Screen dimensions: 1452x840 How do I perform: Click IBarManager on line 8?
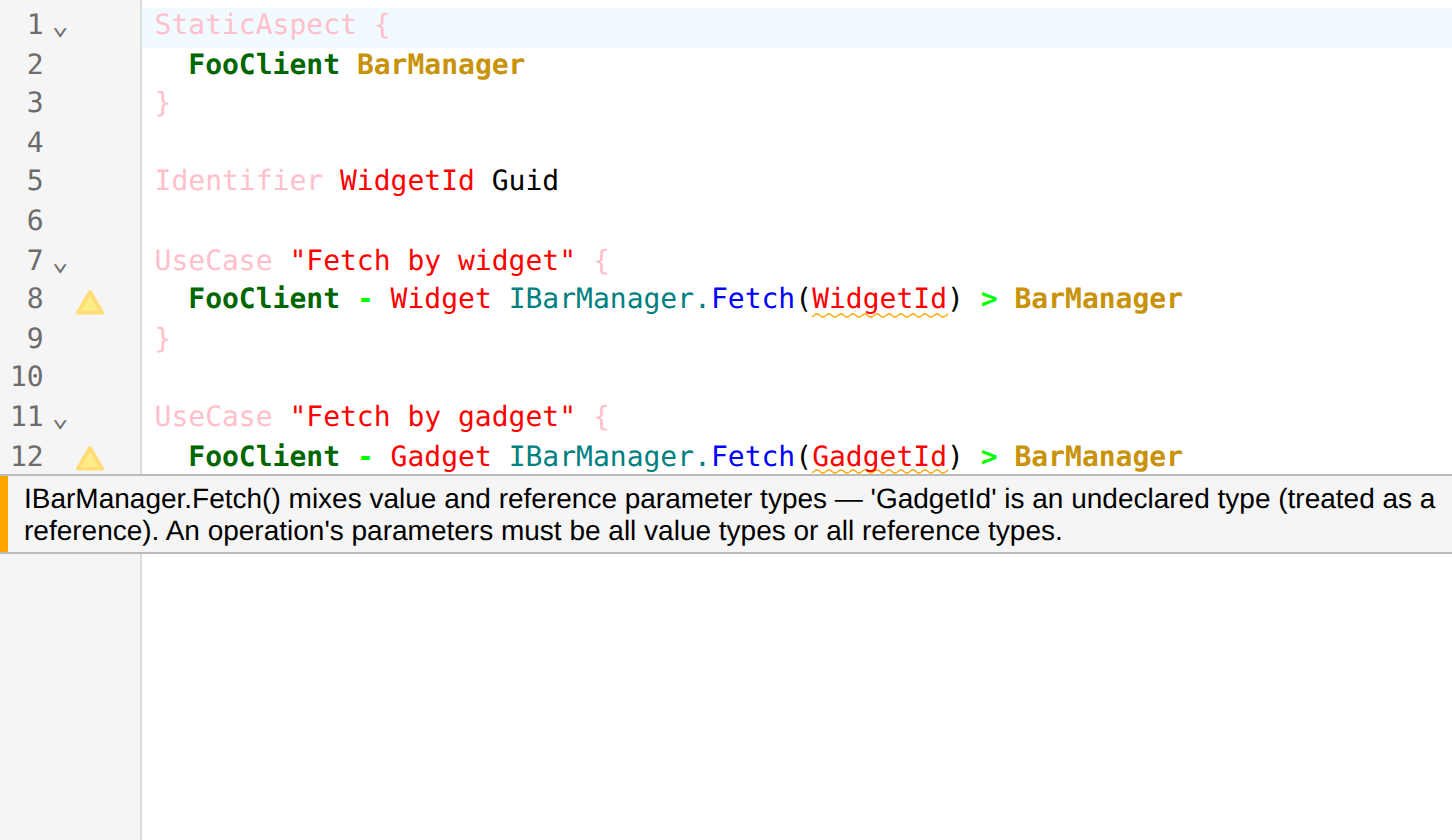point(601,299)
